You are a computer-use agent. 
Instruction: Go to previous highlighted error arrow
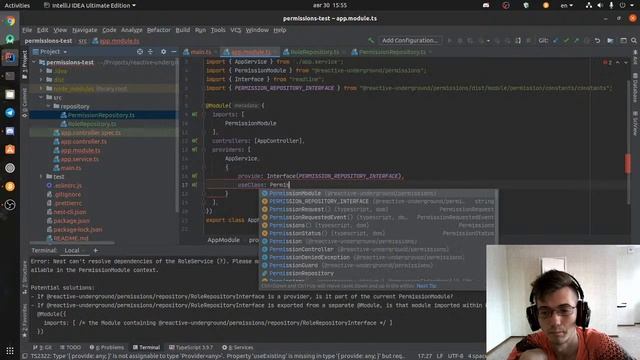click(618, 62)
